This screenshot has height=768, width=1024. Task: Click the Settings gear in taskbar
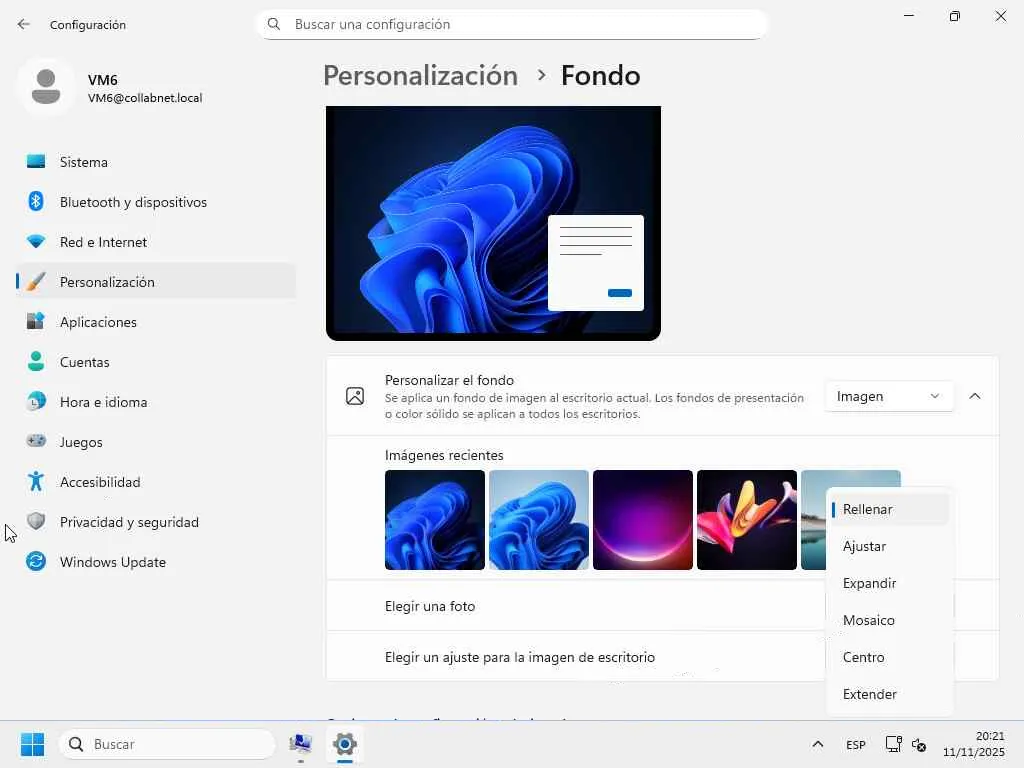[345, 744]
